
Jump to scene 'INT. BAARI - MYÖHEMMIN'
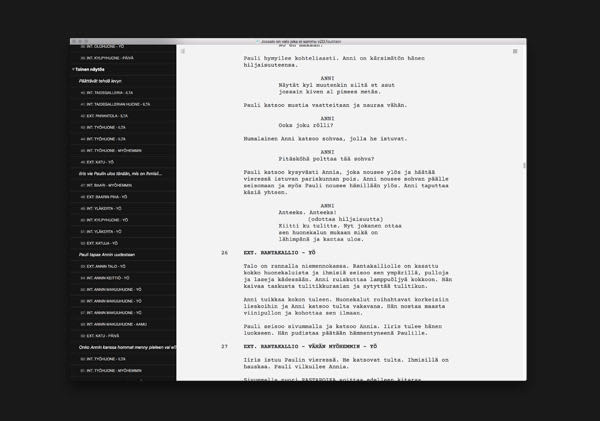tap(107, 185)
